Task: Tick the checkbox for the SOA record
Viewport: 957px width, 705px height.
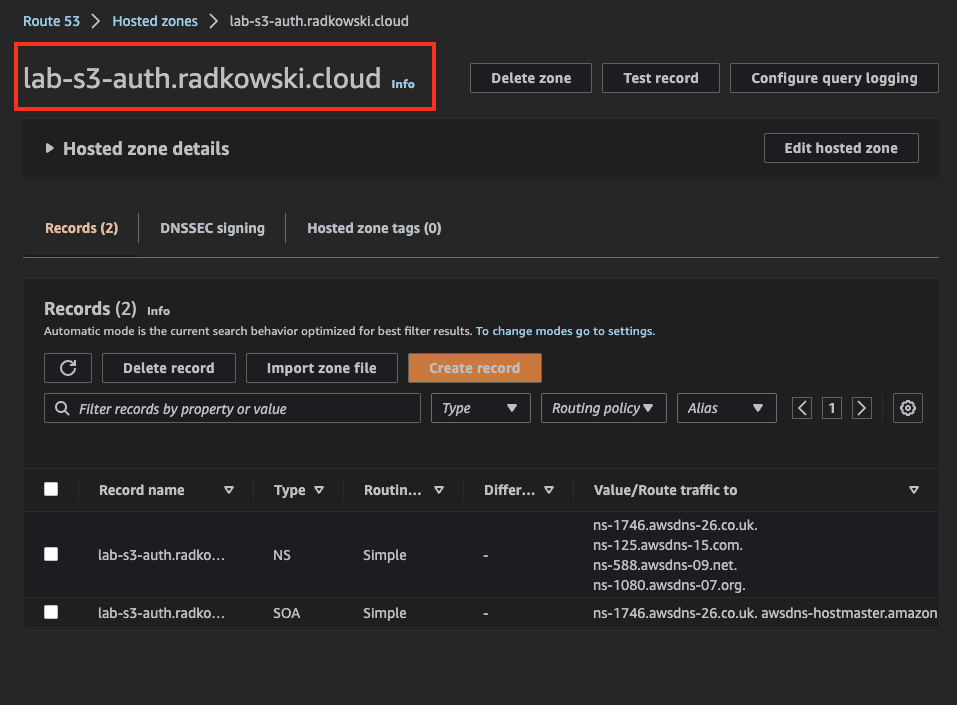Action: coord(51,612)
